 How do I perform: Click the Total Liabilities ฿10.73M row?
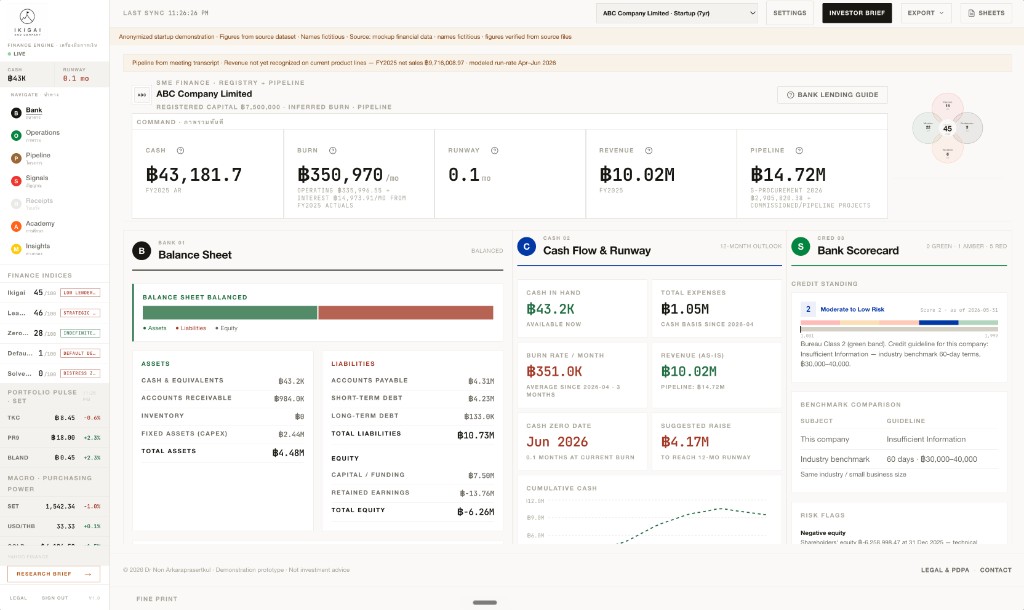click(413, 434)
